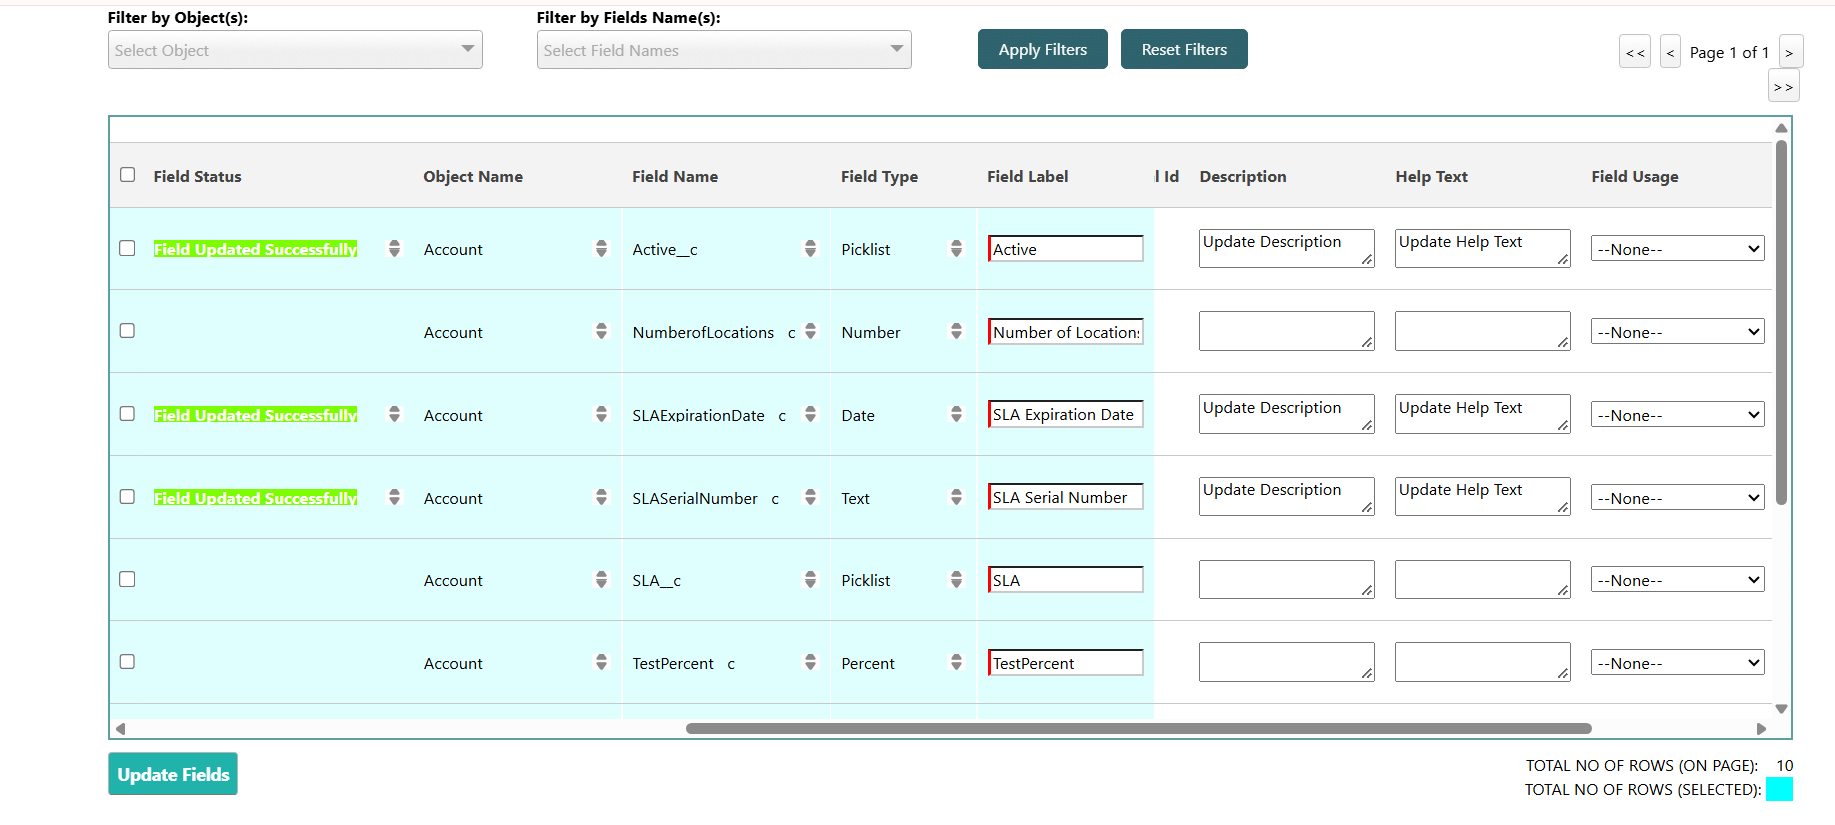Open the Select Field Names filter dropdown
Viewport: 1835px width, 825px height.
[724, 50]
